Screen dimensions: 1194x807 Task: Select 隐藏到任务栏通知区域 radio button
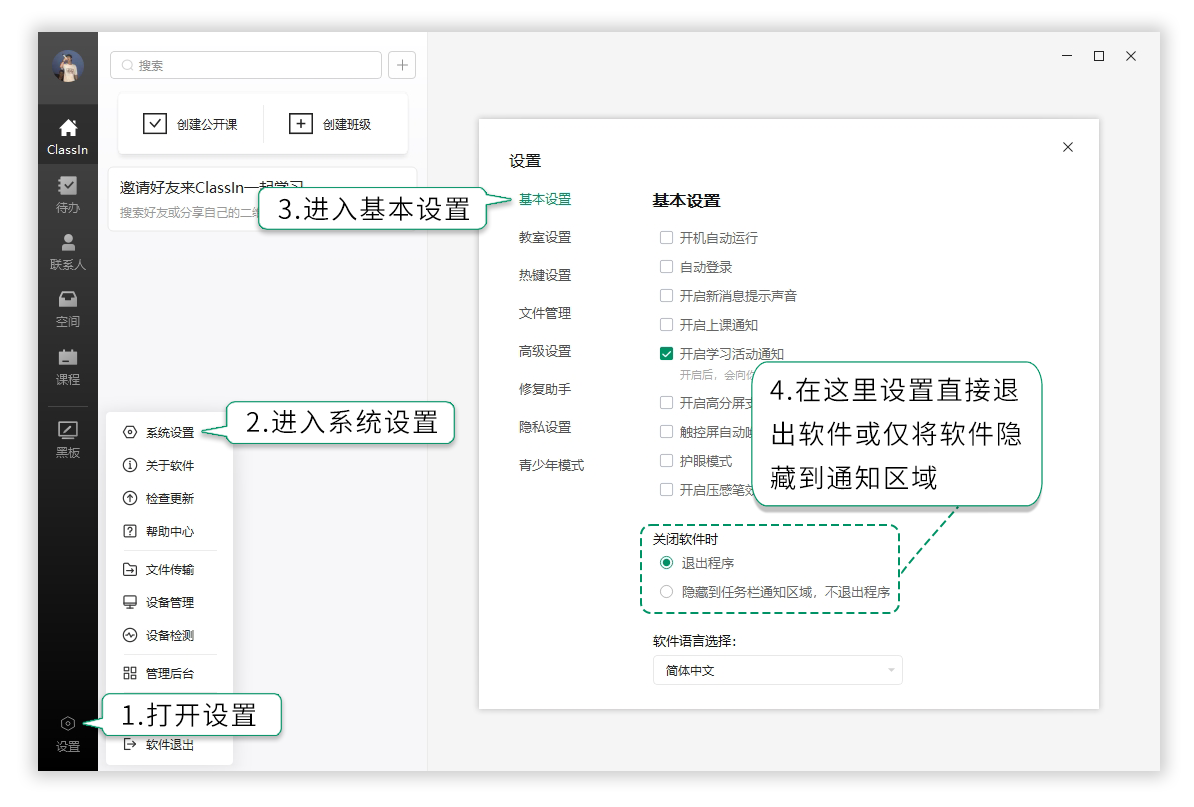pyautogui.click(x=666, y=592)
